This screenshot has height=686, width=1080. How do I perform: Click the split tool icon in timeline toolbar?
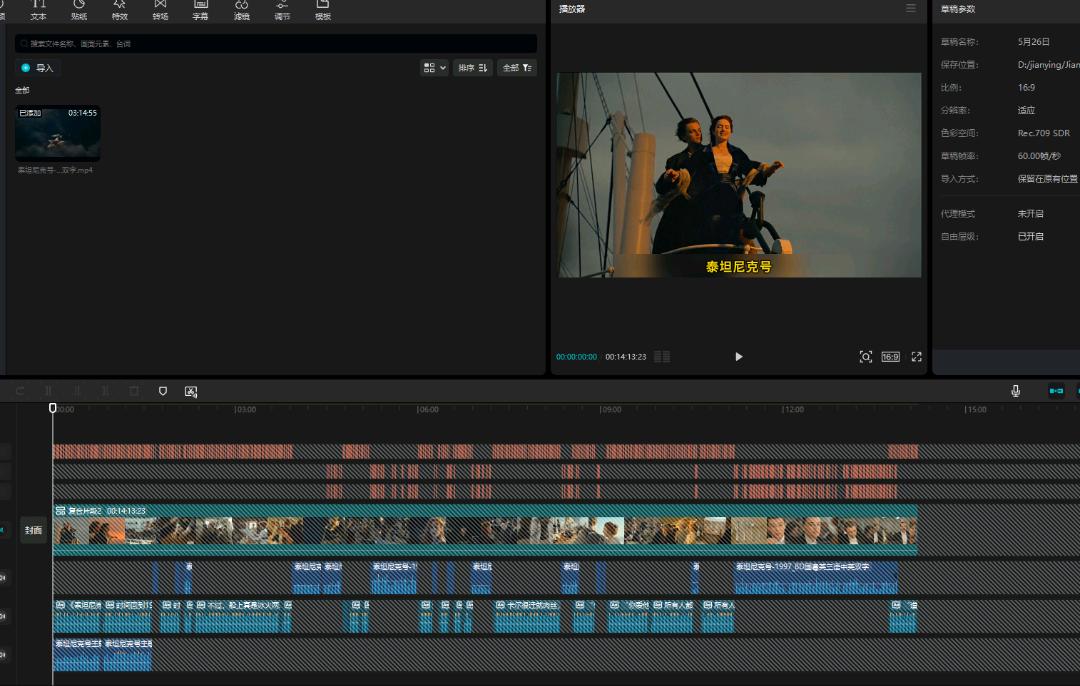point(48,391)
